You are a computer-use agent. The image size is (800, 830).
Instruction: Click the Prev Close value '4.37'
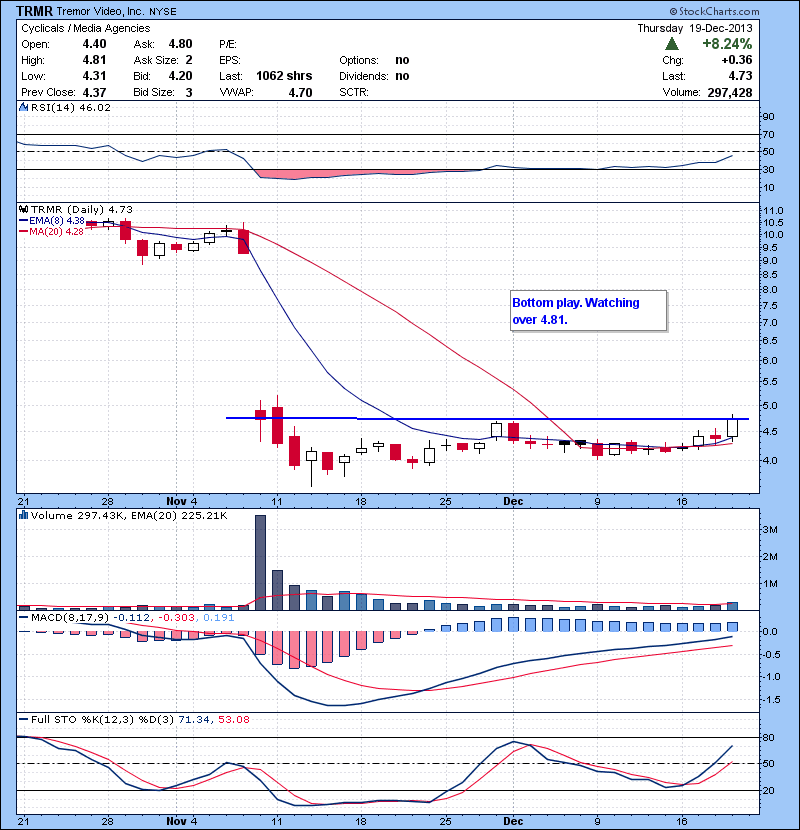[94, 92]
